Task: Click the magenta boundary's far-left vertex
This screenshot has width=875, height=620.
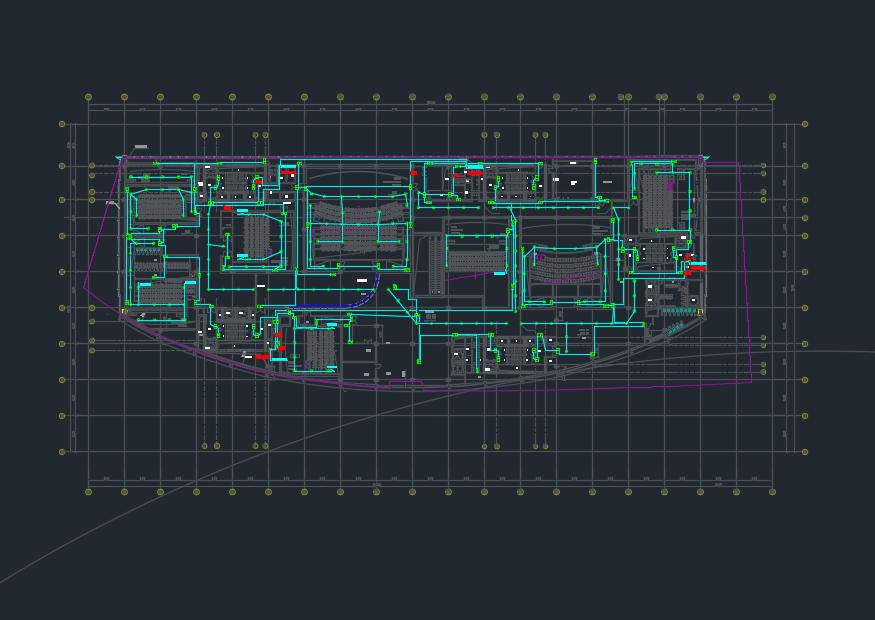Action: pos(84,289)
